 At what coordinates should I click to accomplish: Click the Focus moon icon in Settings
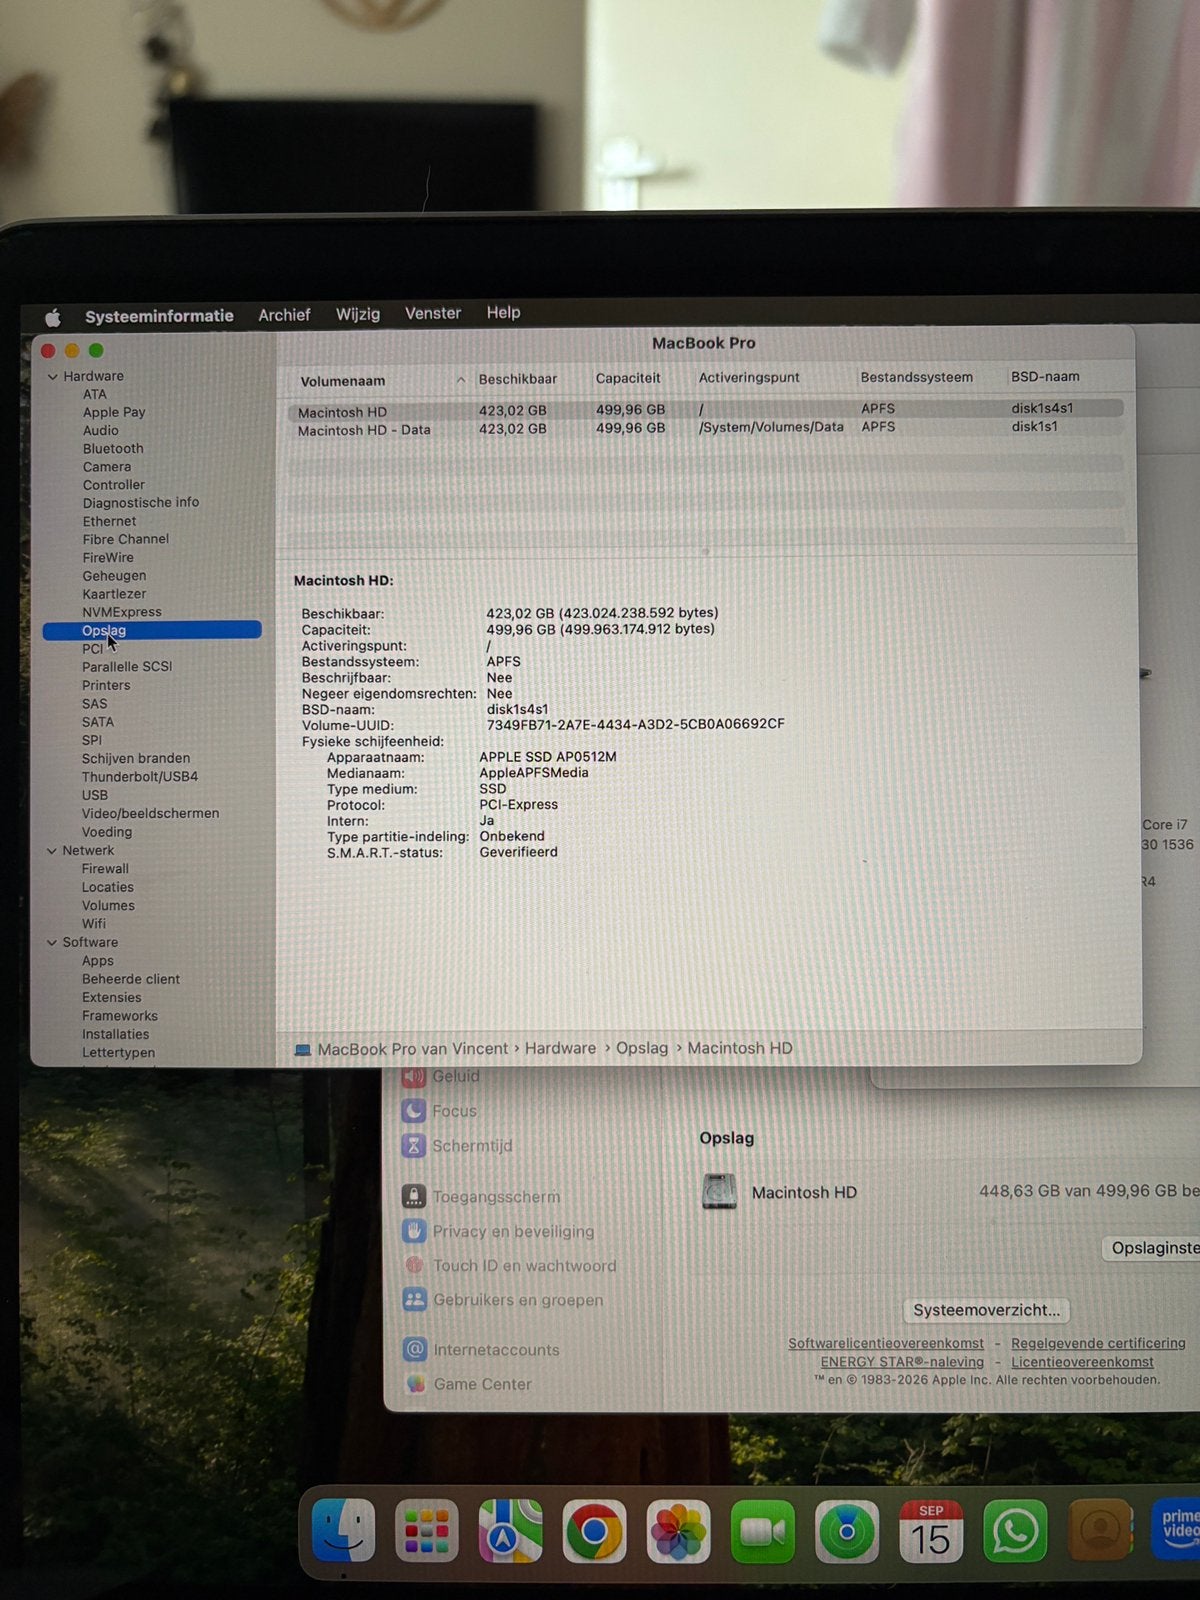tap(414, 1111)
